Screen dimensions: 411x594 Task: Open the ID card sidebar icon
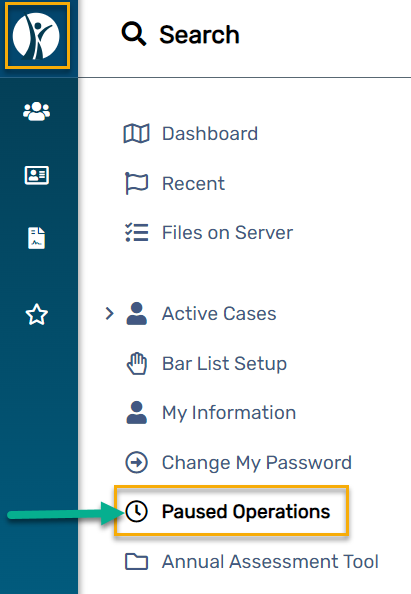[x=37, y=175]
